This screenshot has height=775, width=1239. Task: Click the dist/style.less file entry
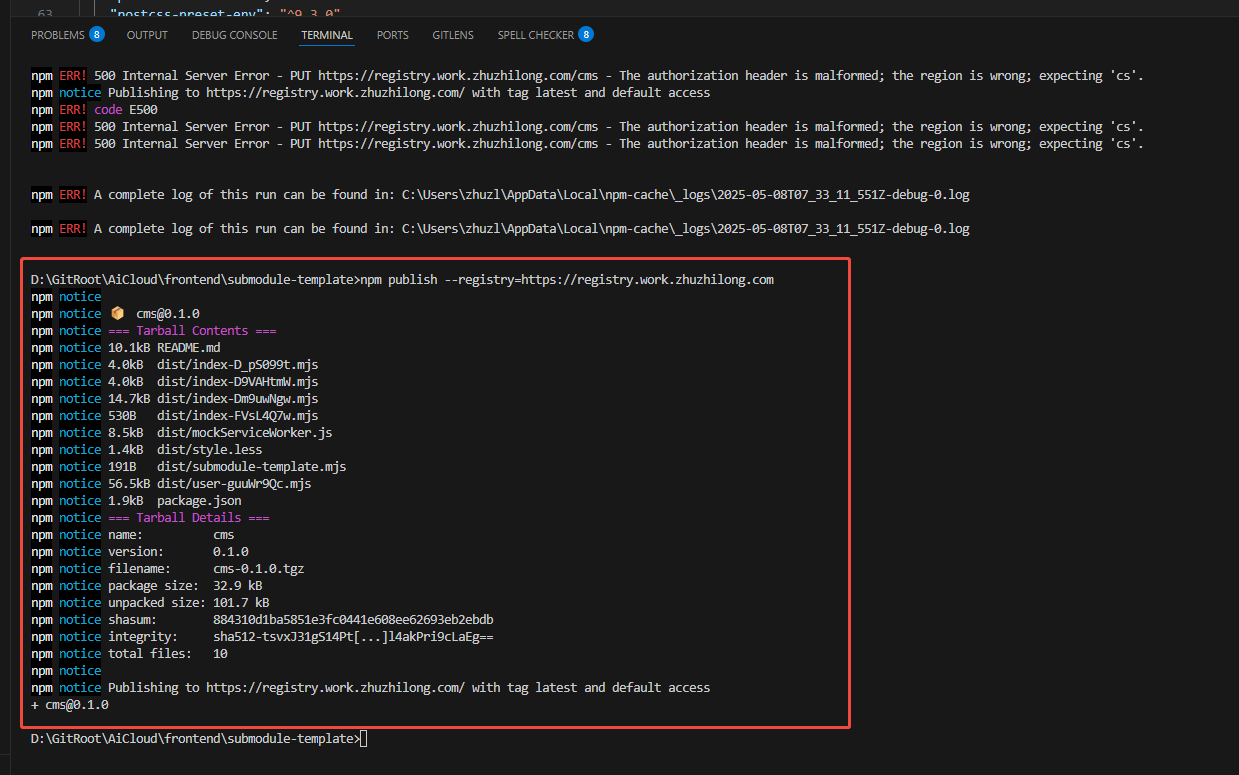[210, 450]
